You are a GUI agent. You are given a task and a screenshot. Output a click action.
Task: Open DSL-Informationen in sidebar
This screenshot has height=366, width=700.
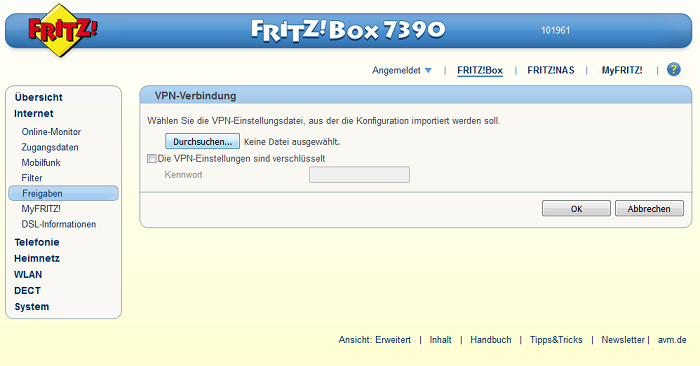(x=59, y=224)
